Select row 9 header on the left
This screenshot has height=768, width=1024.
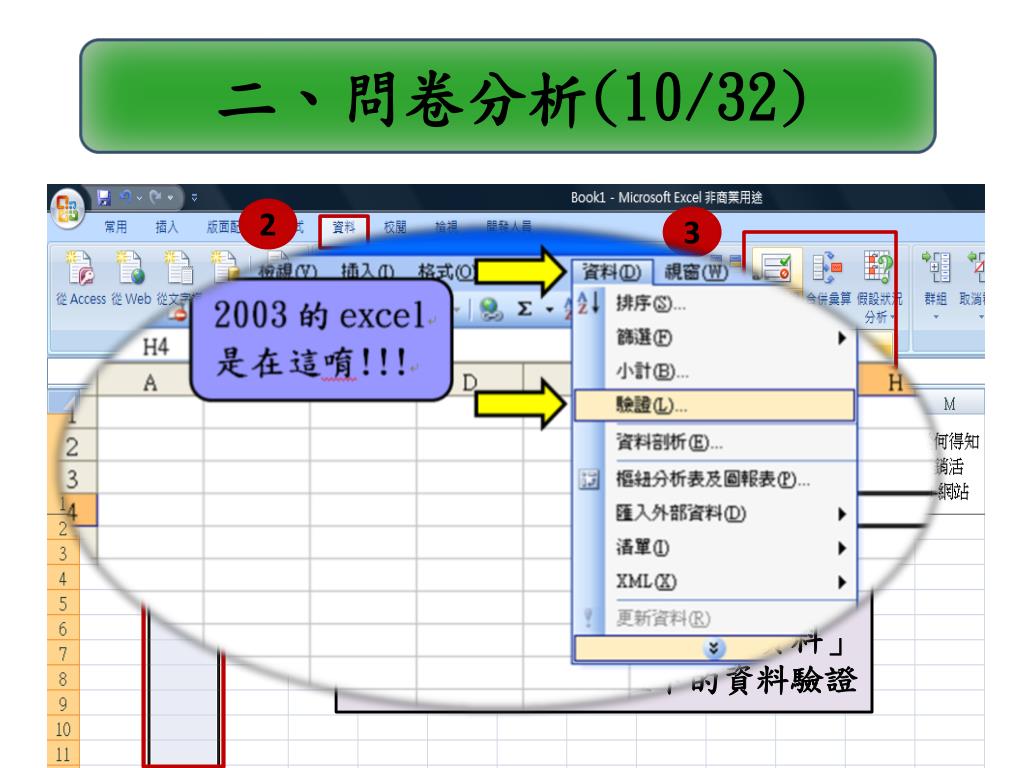click(63, 704)
